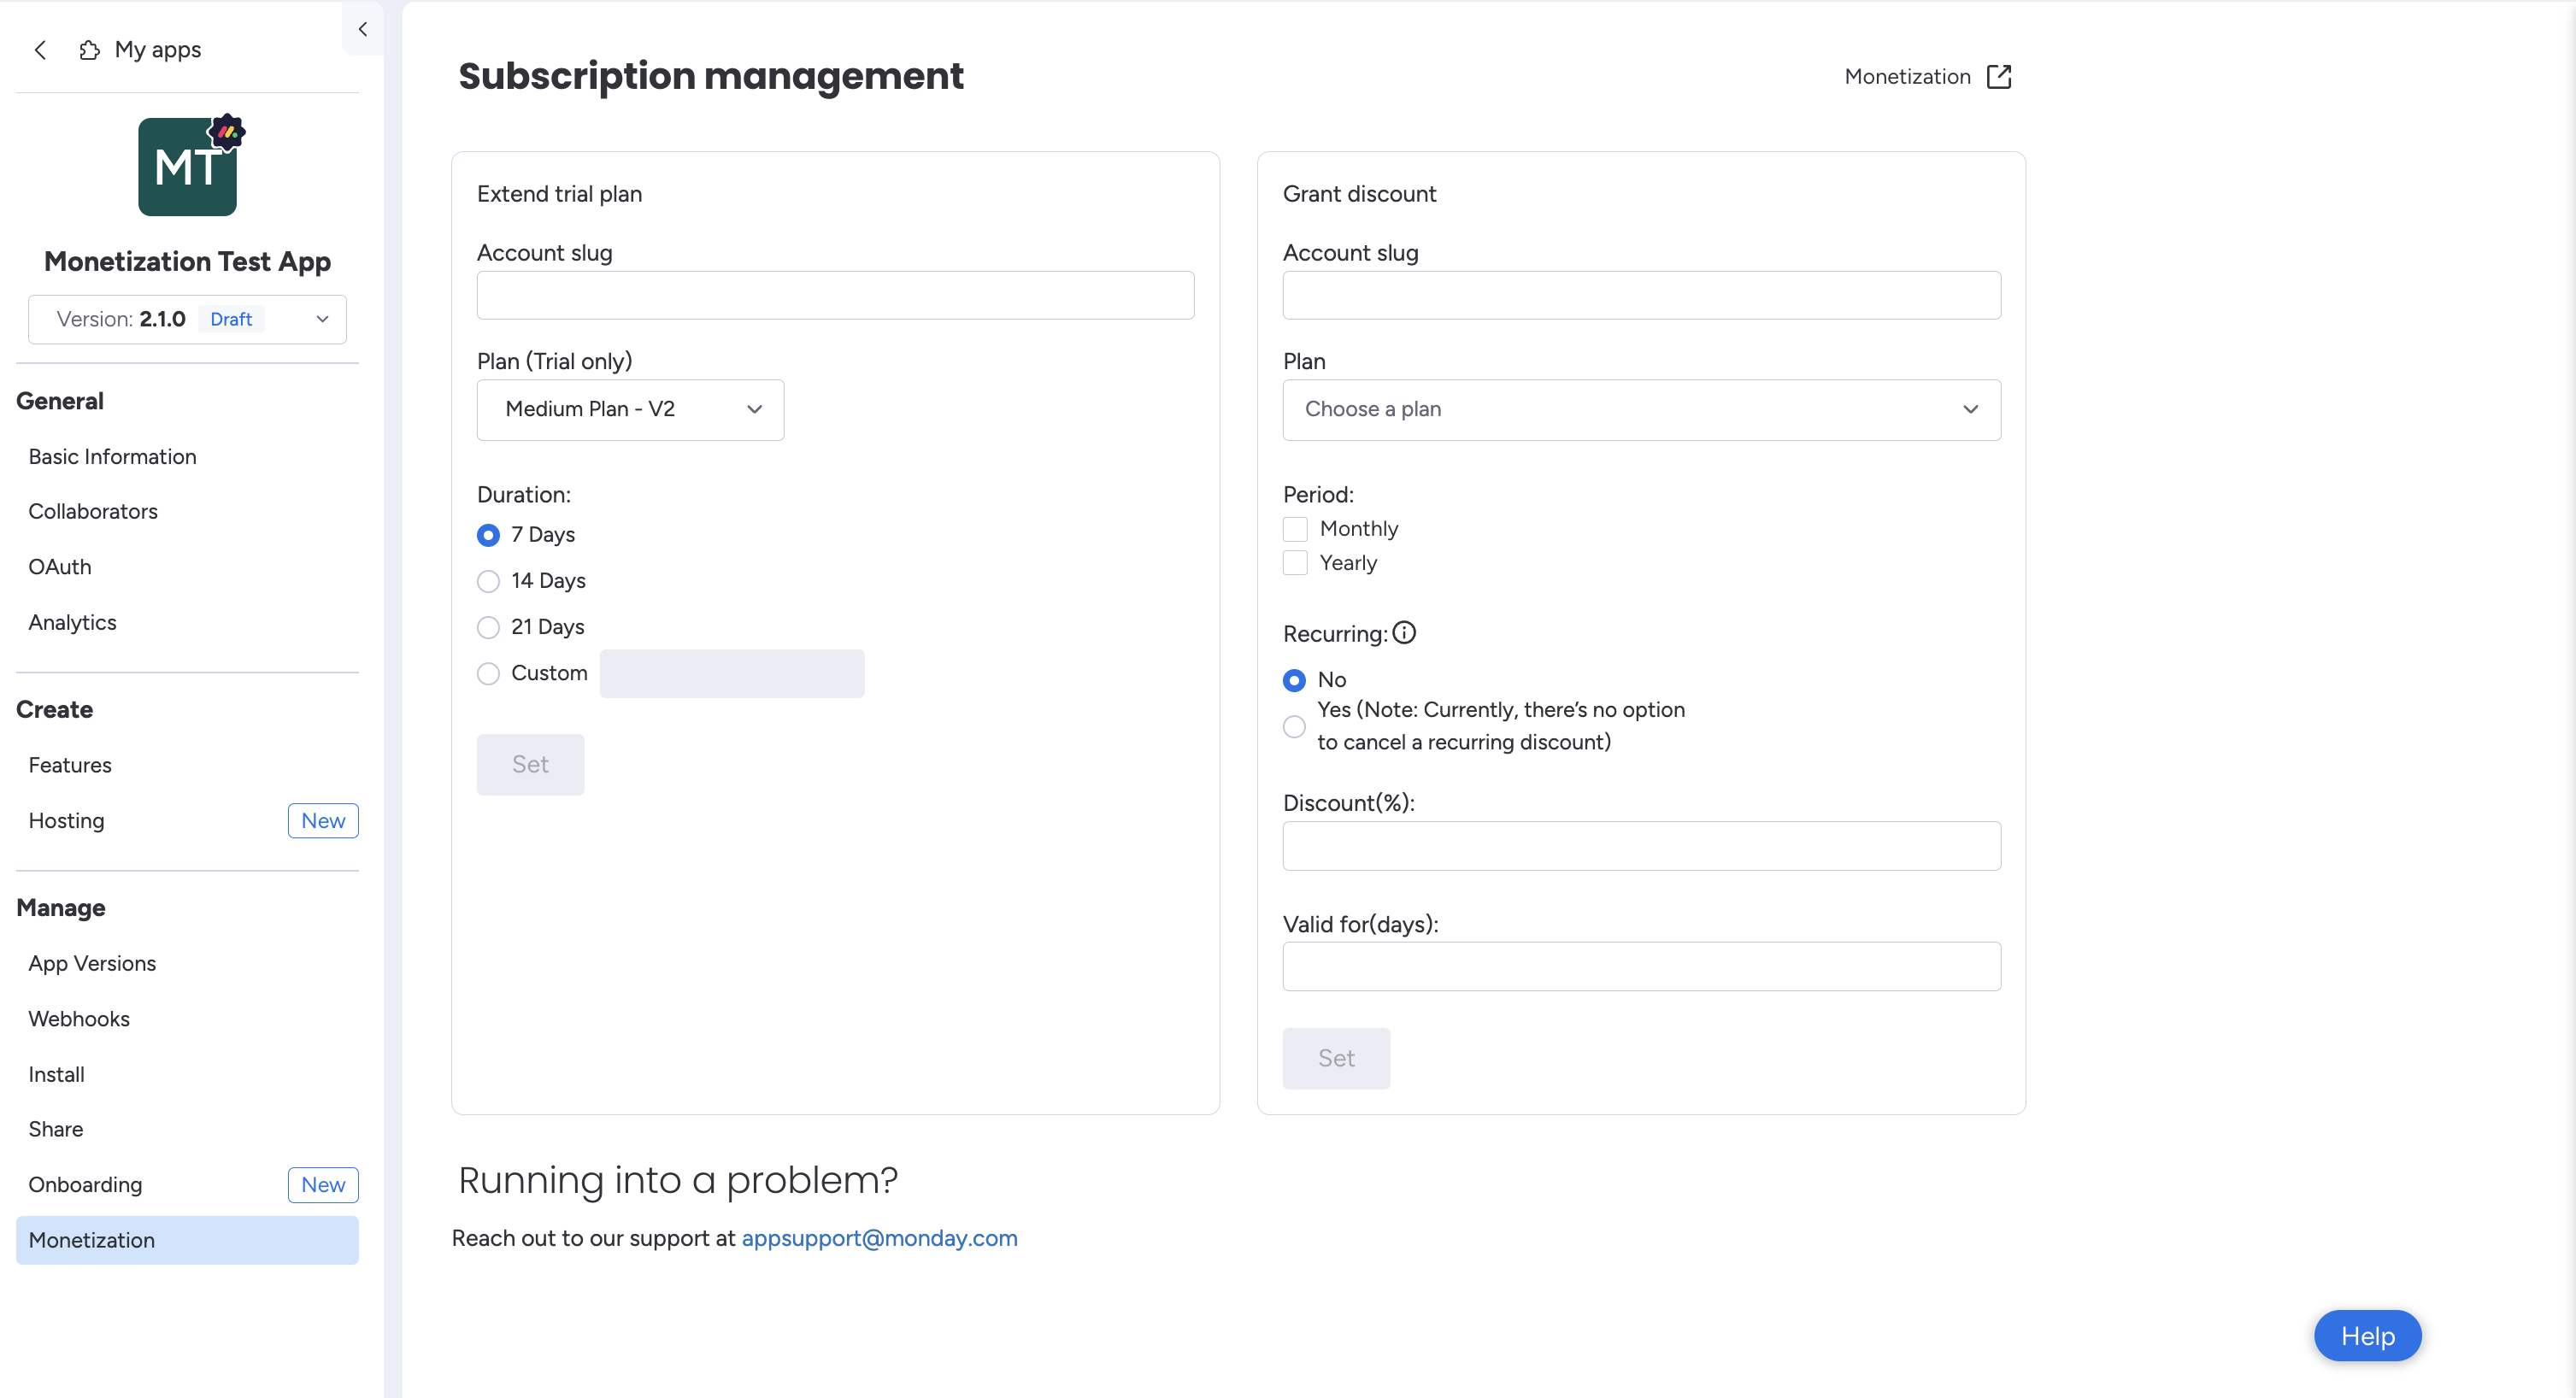Check the Monthly period checkbox
The width and height of the screenshot is (2576, 1398).
click(1295, 529)
